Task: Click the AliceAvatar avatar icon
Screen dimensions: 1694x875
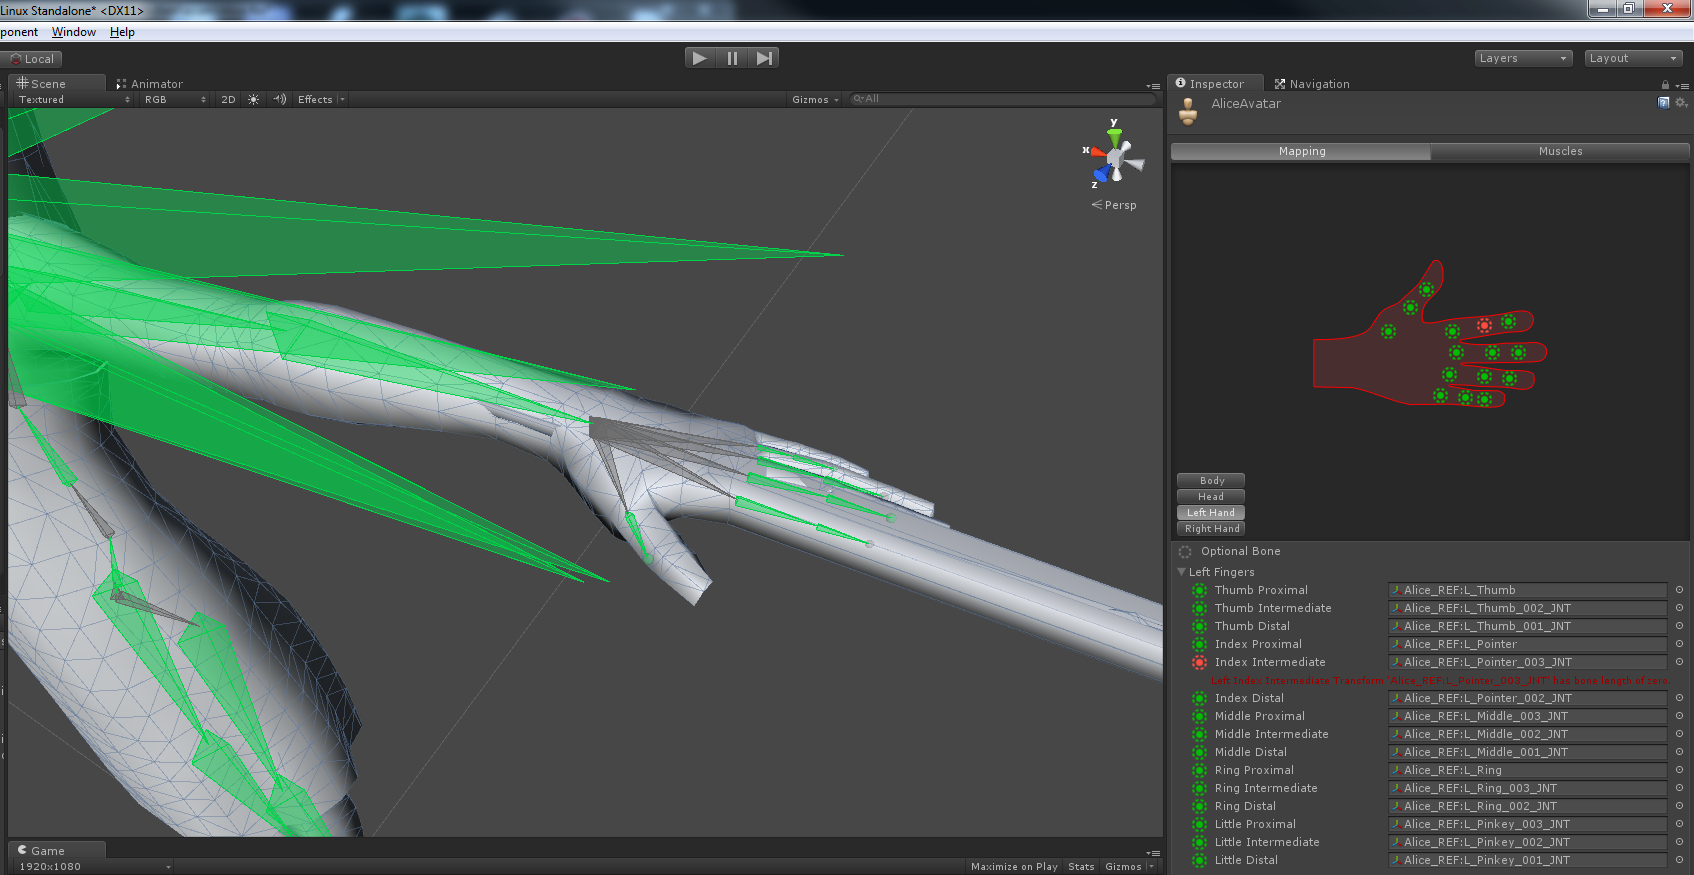Action: [1188, 112]
